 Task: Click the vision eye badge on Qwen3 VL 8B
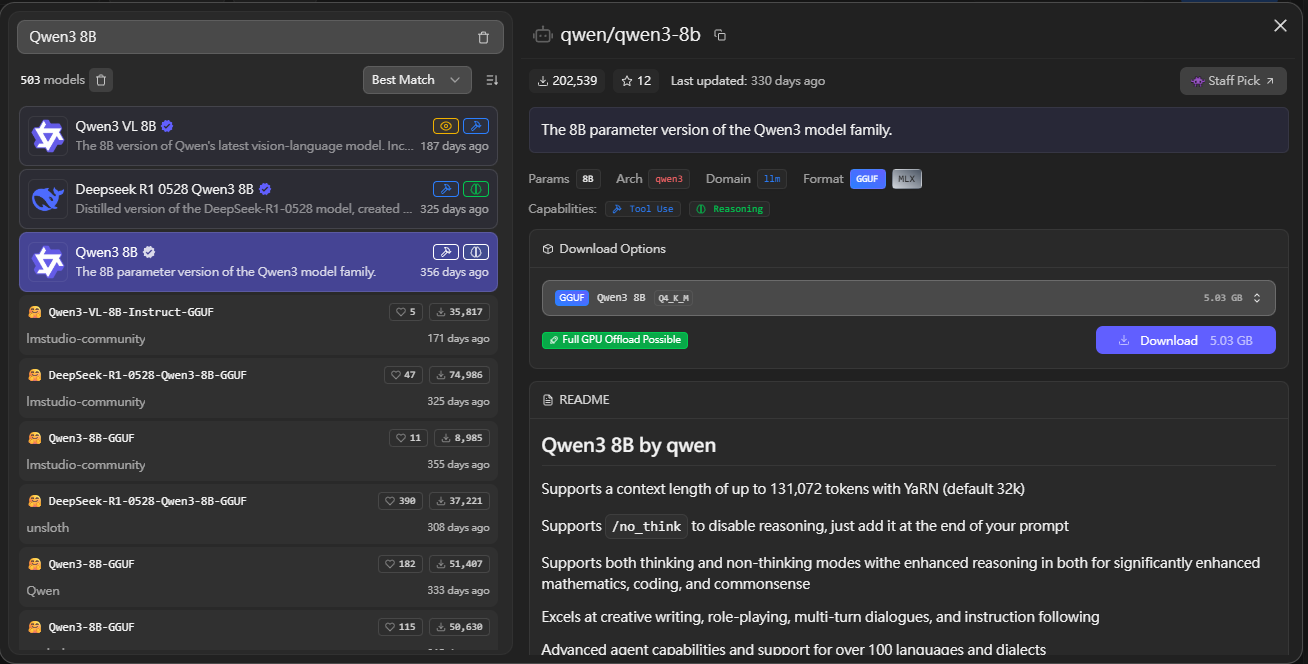click(446, 126)
